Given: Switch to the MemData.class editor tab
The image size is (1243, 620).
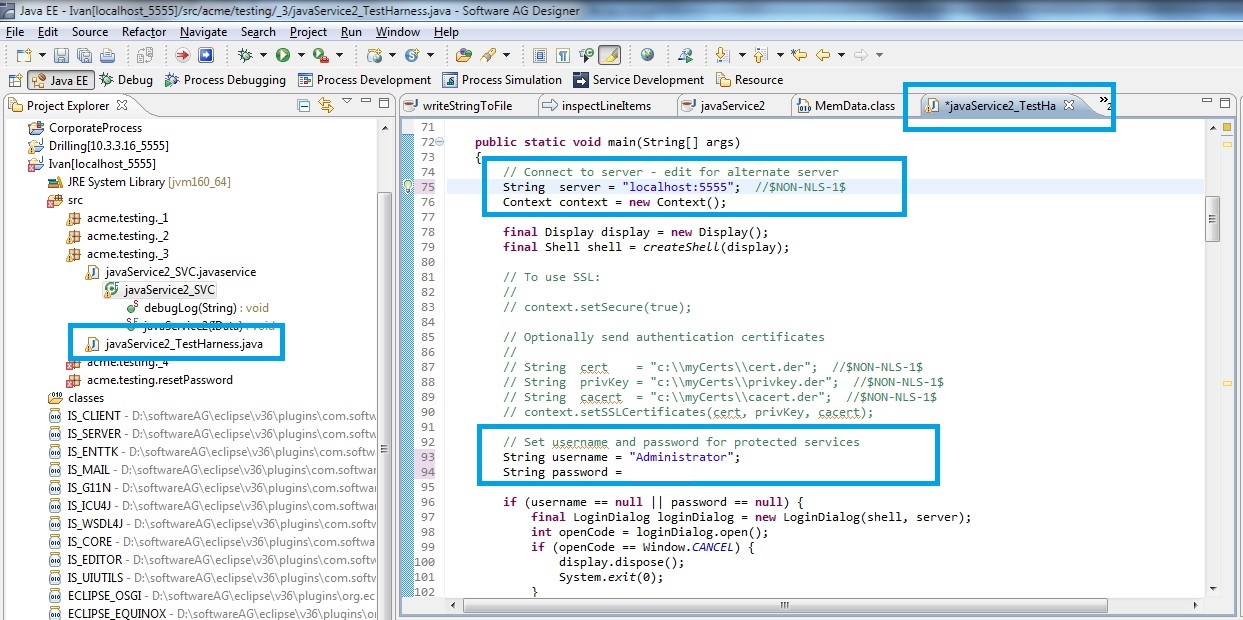Looking at the screenshot, I should pos(846,105).
